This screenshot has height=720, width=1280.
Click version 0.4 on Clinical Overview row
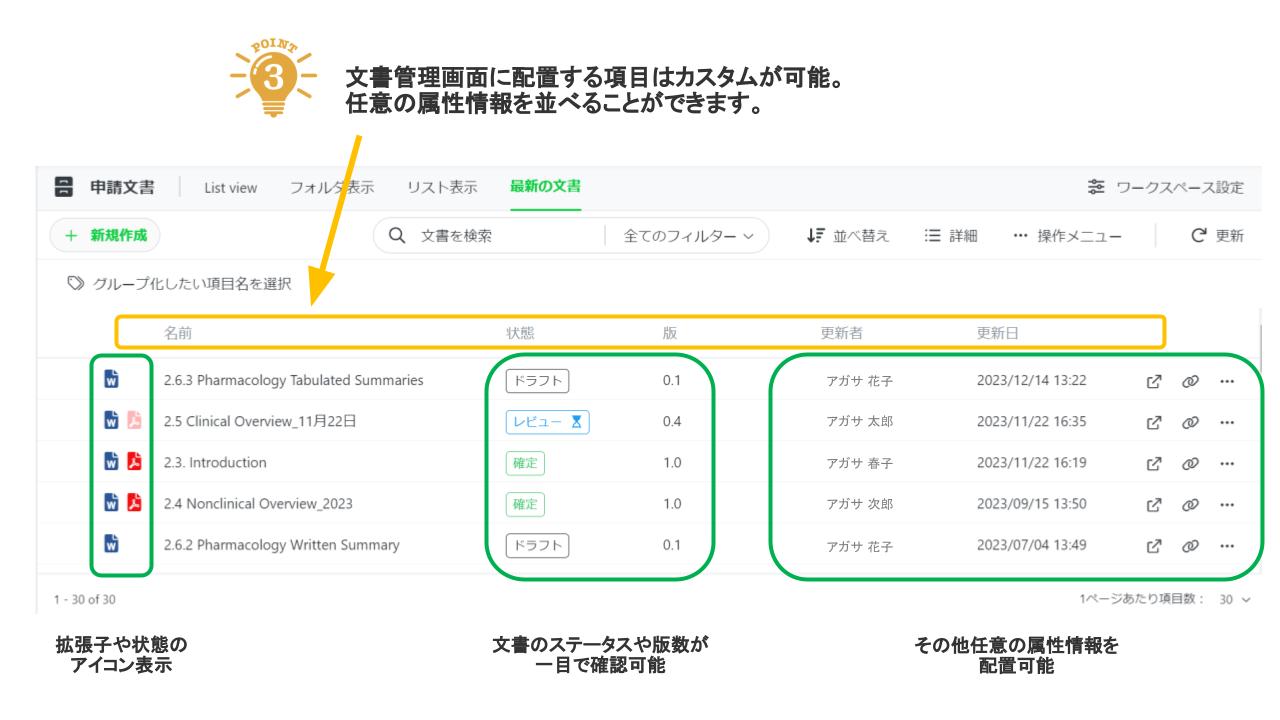(x=672, y=422)
